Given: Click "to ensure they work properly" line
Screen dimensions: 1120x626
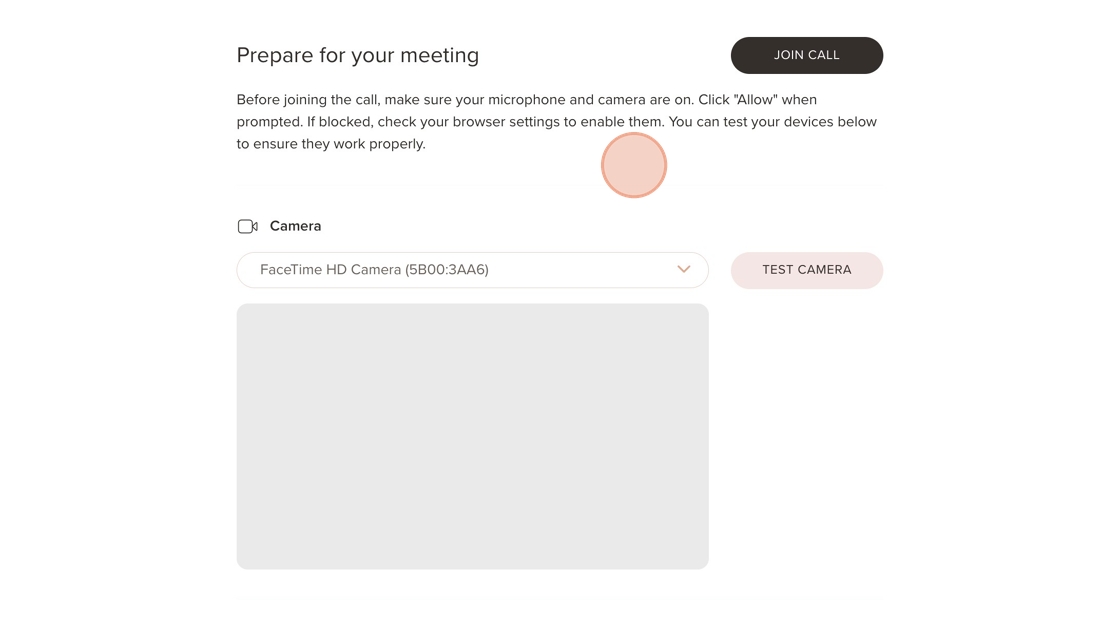Looking at the screenshot, I should pos(331,144).
